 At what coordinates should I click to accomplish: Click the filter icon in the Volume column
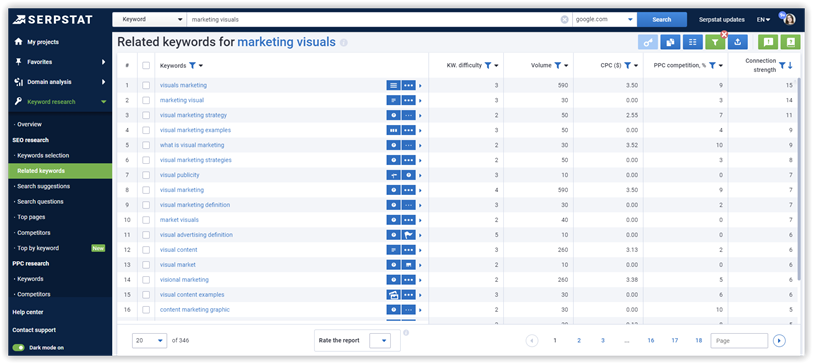[557, 65]
